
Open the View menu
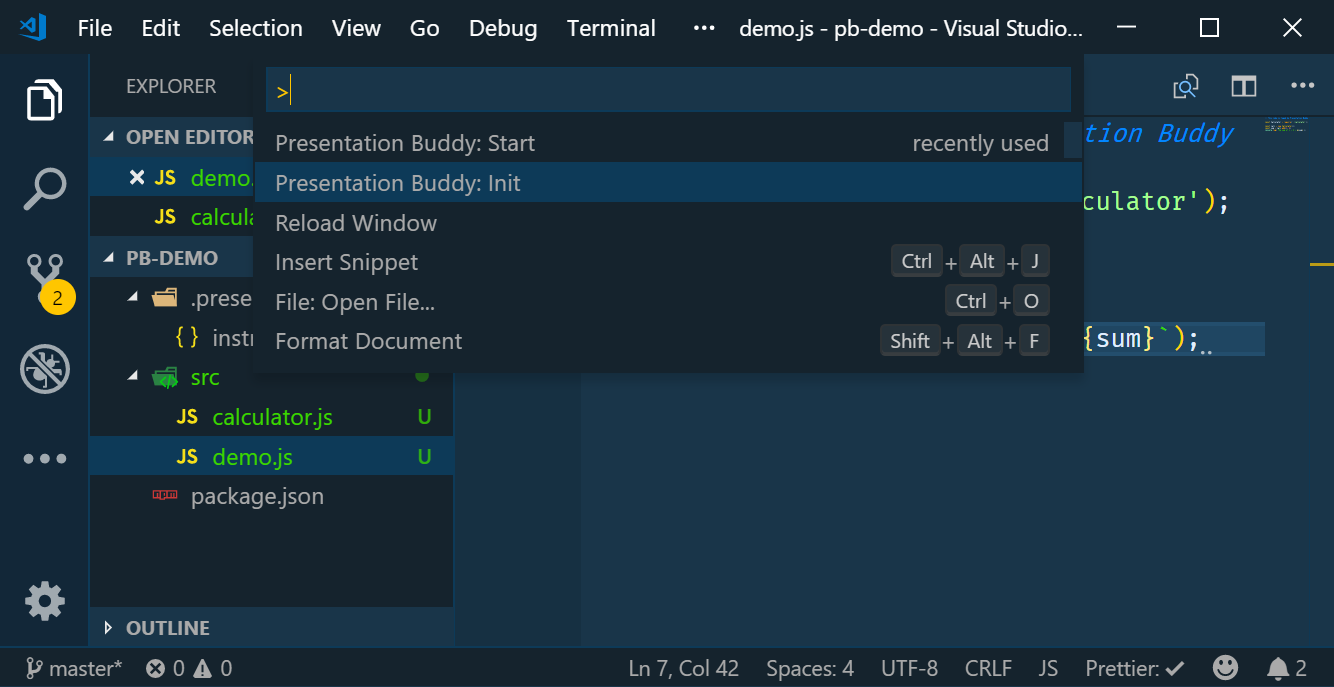tap(356, 28)
